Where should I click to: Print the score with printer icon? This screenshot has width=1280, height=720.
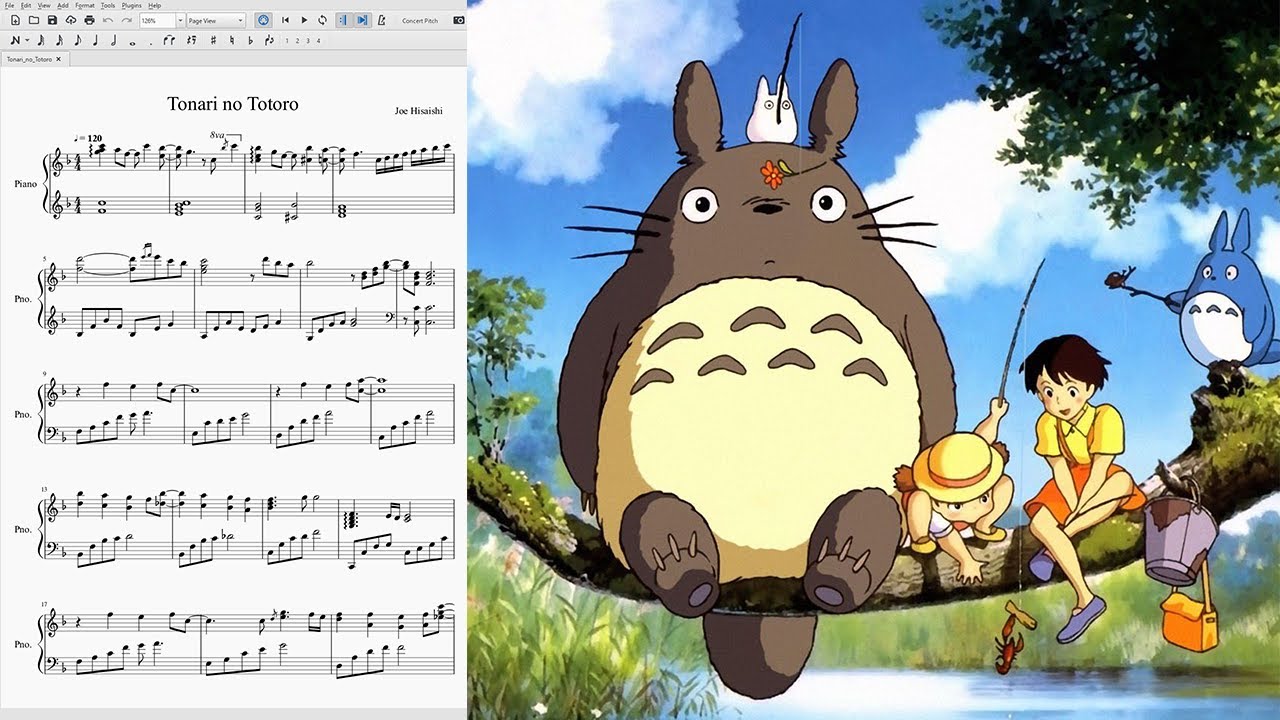coord(89,20)
